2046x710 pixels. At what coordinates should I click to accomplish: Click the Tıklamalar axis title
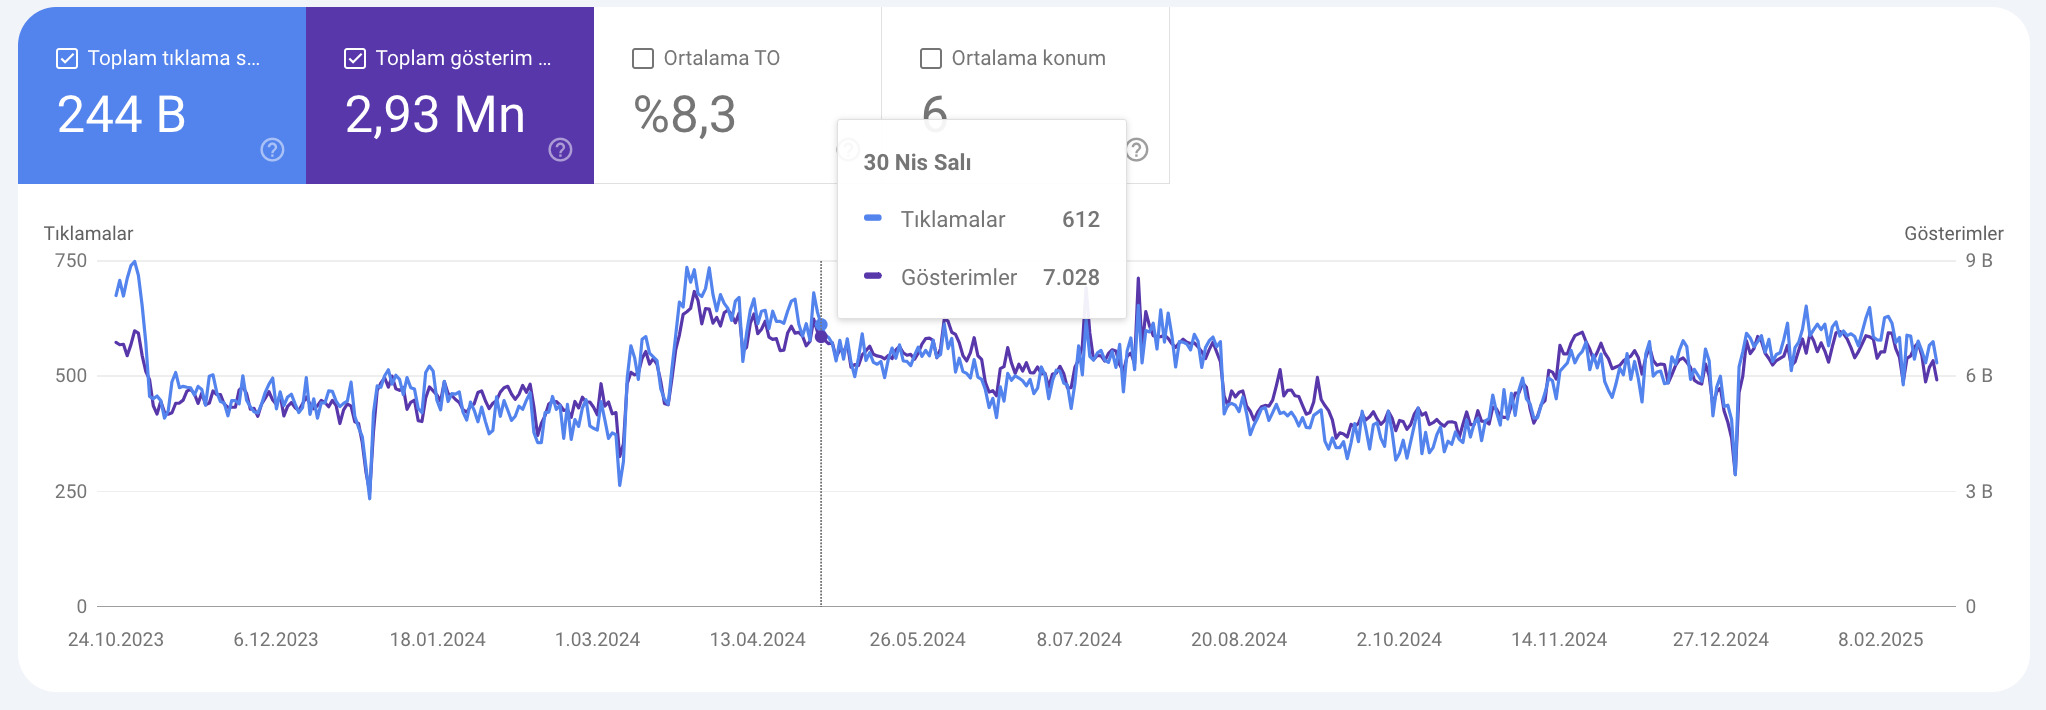pyautogui.click(x=88, y=233)
